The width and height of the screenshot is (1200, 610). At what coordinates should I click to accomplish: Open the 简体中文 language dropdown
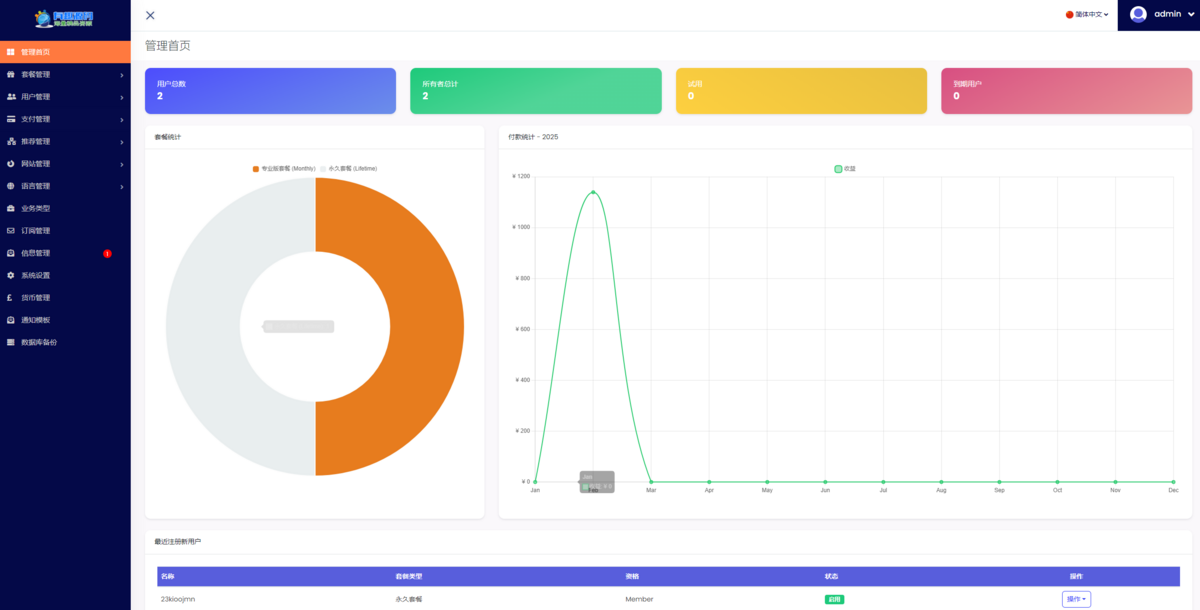(1087, 15)
